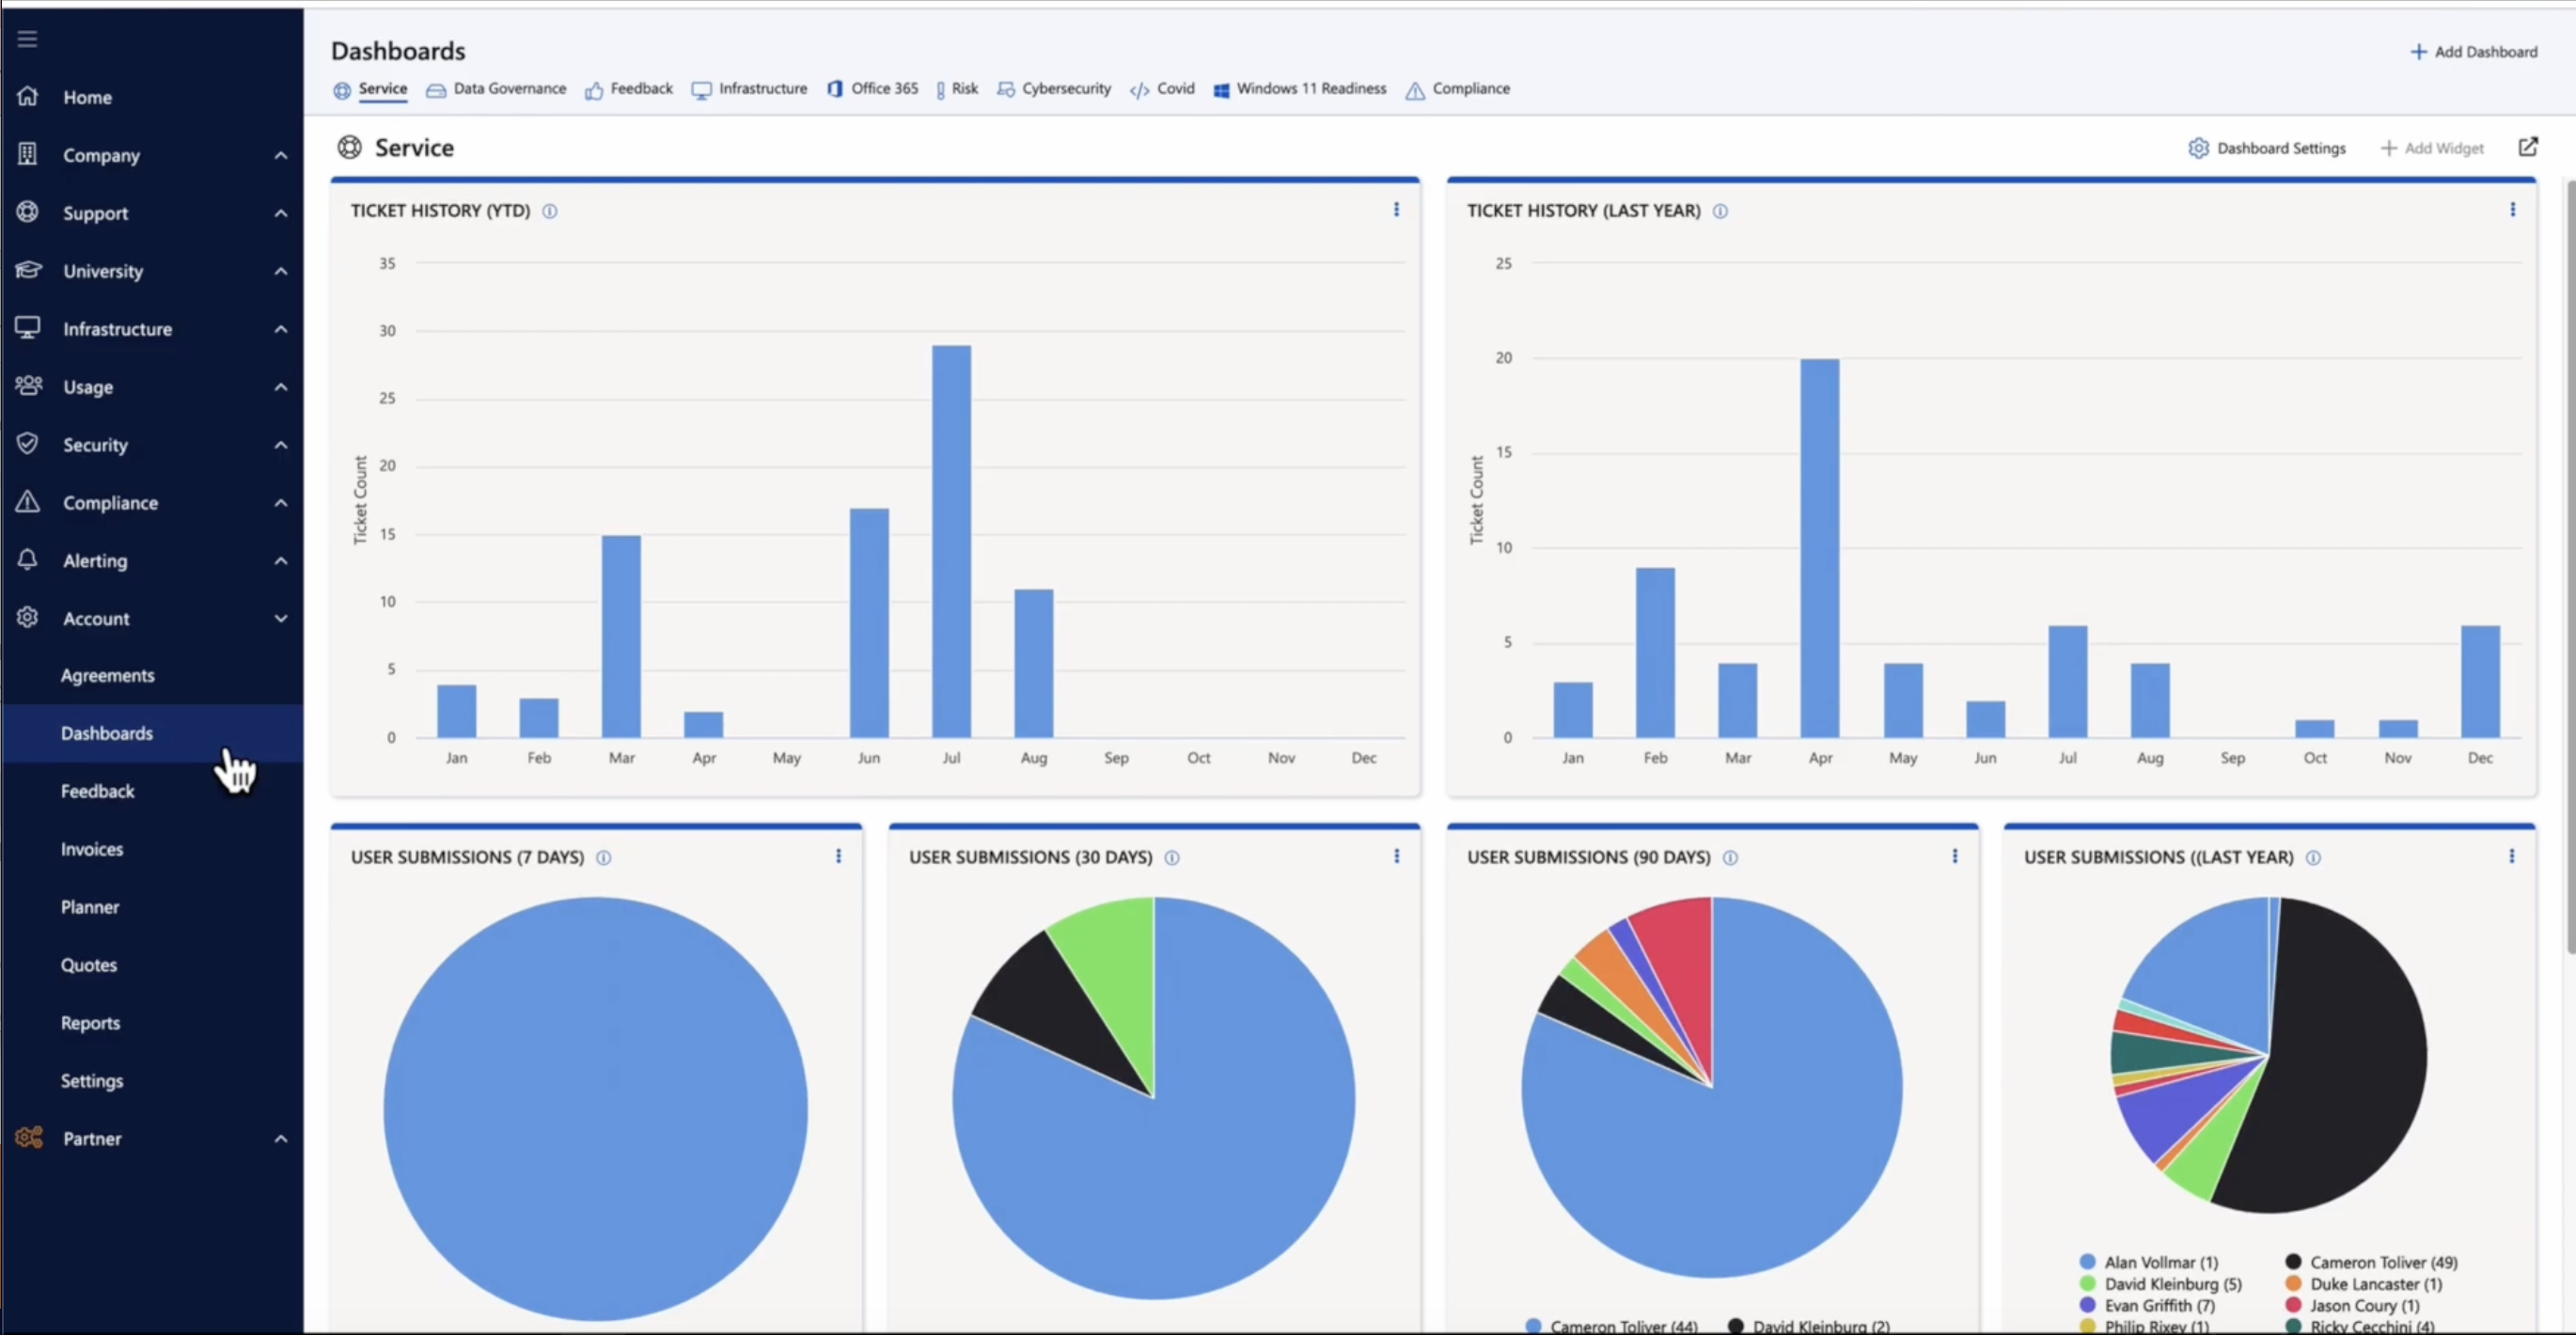This screenshot has height=1335, width=2576.
Task: Click the Dashboard Settings gear icon
Action: pos(2198,148)
